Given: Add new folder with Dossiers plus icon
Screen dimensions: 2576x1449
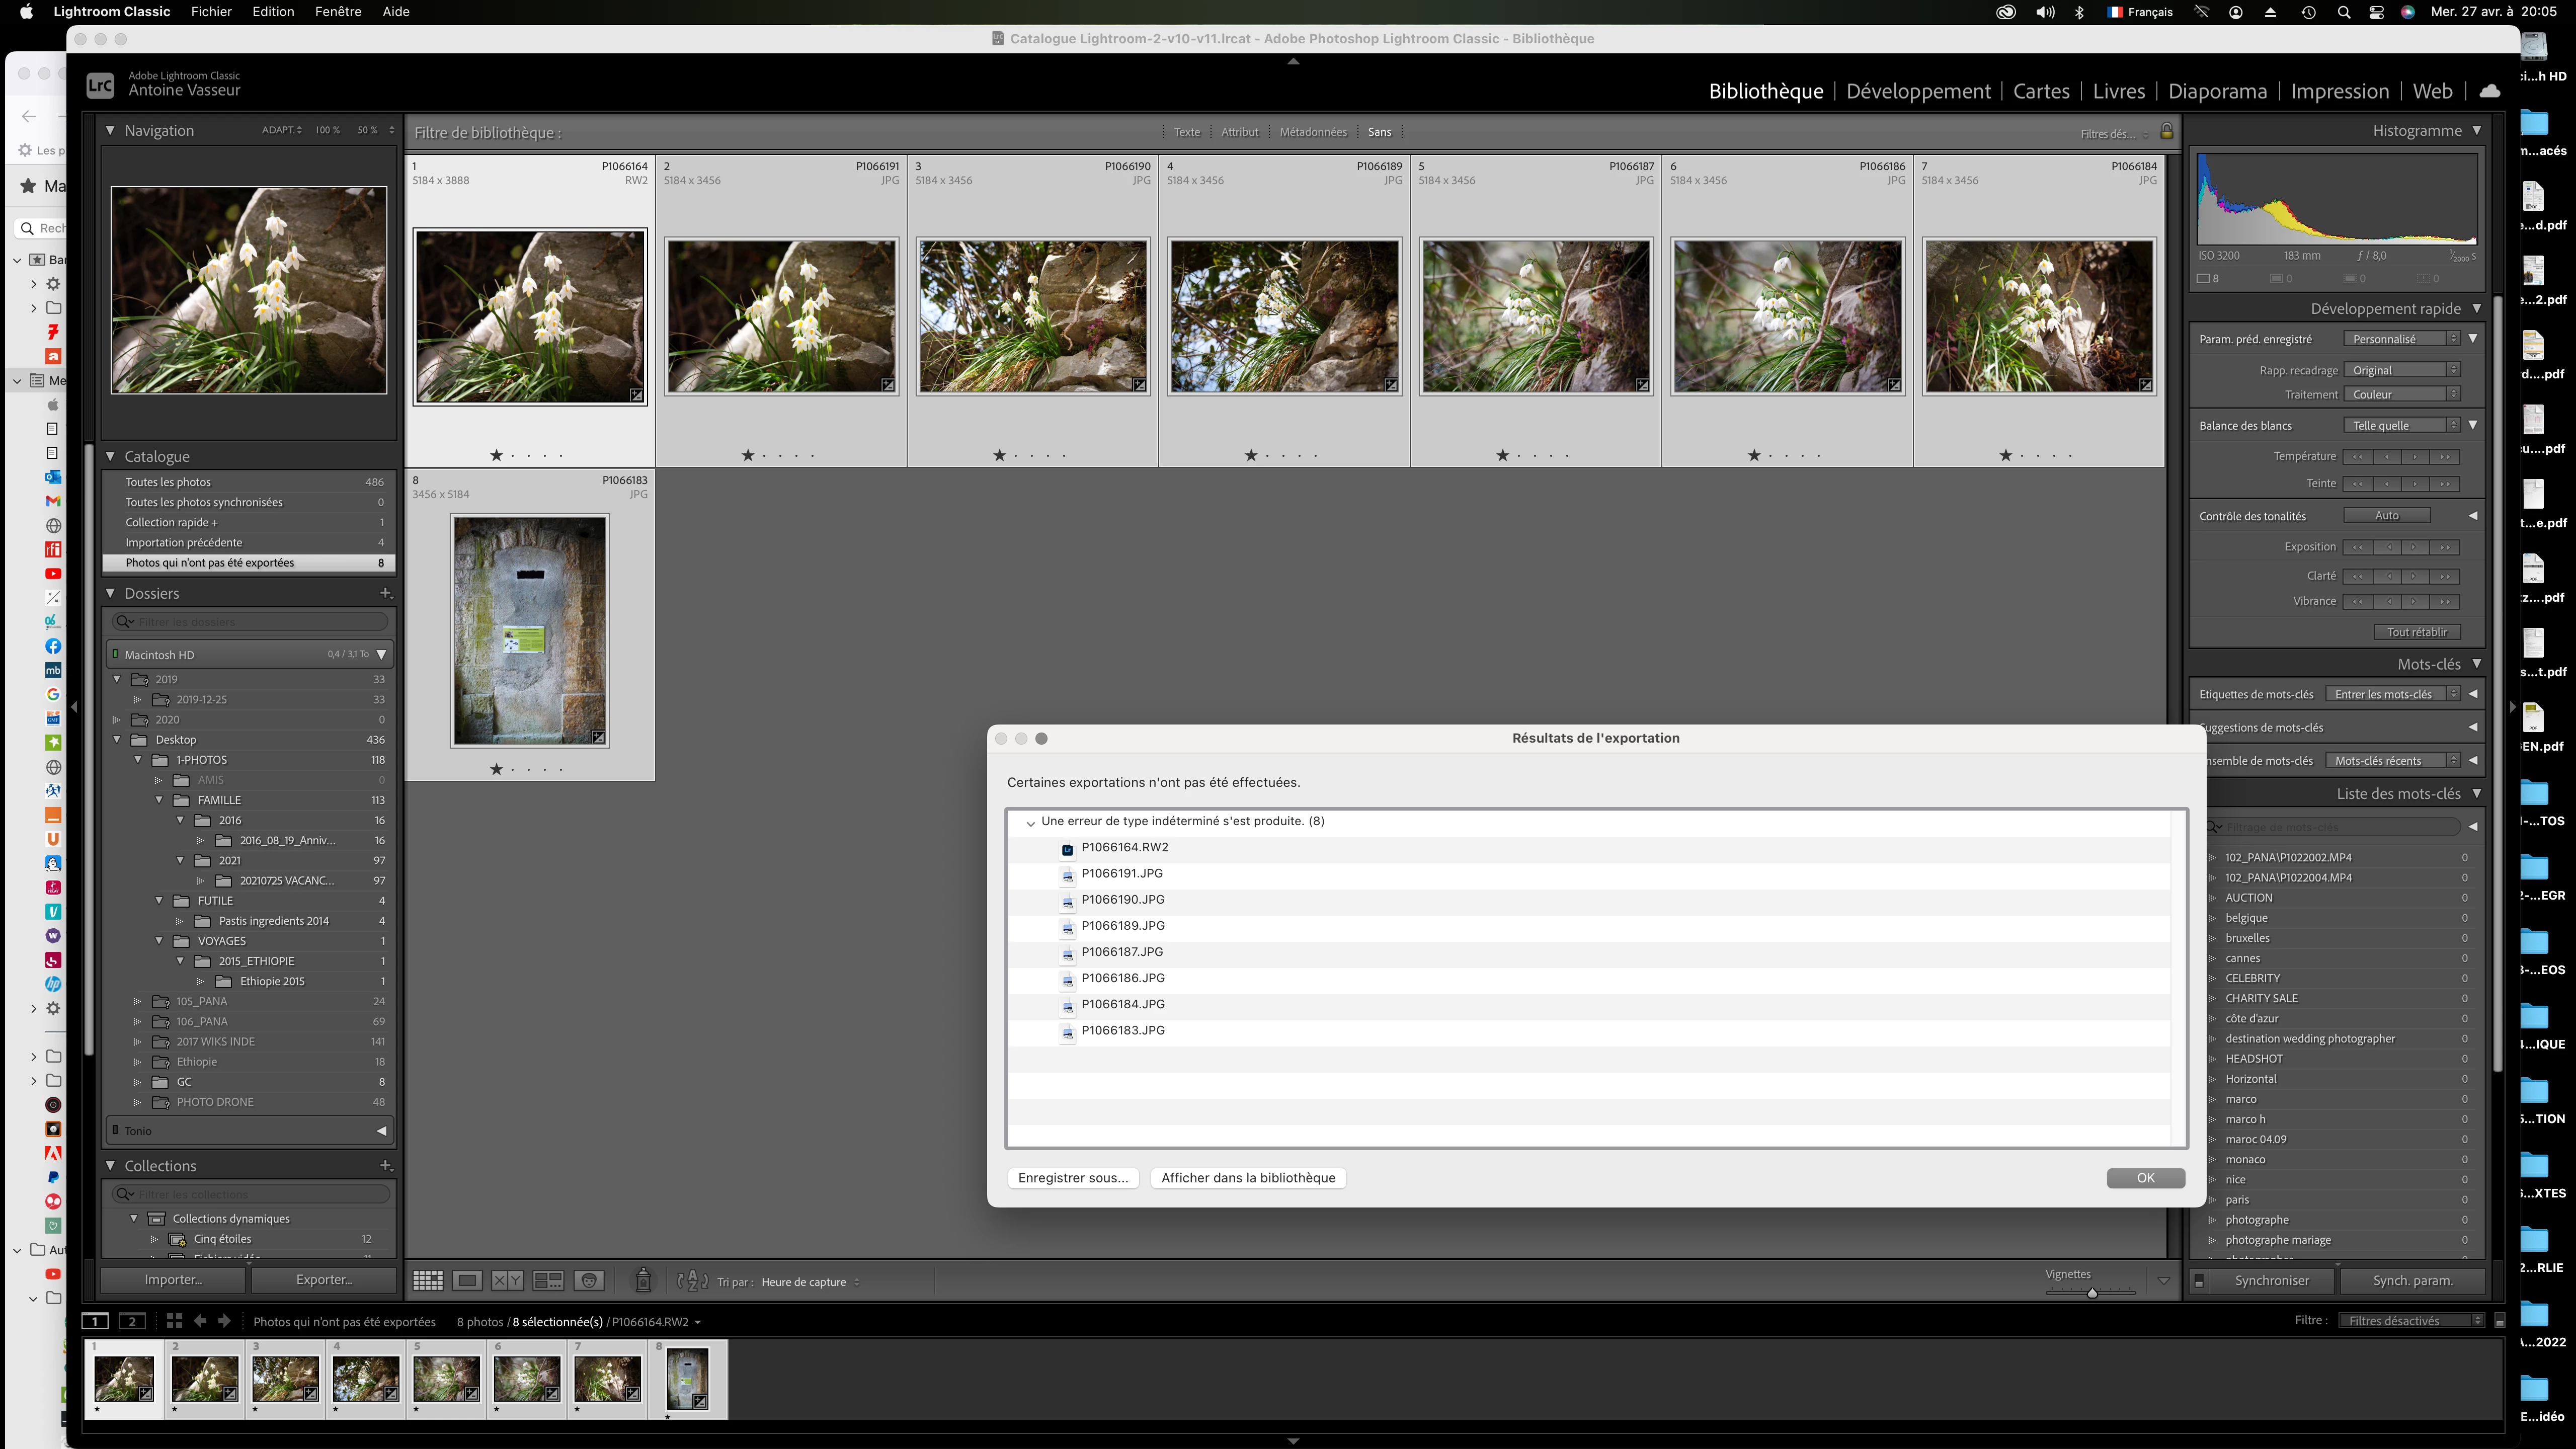Looking at the screenshot, I should (x=385, y=593).
